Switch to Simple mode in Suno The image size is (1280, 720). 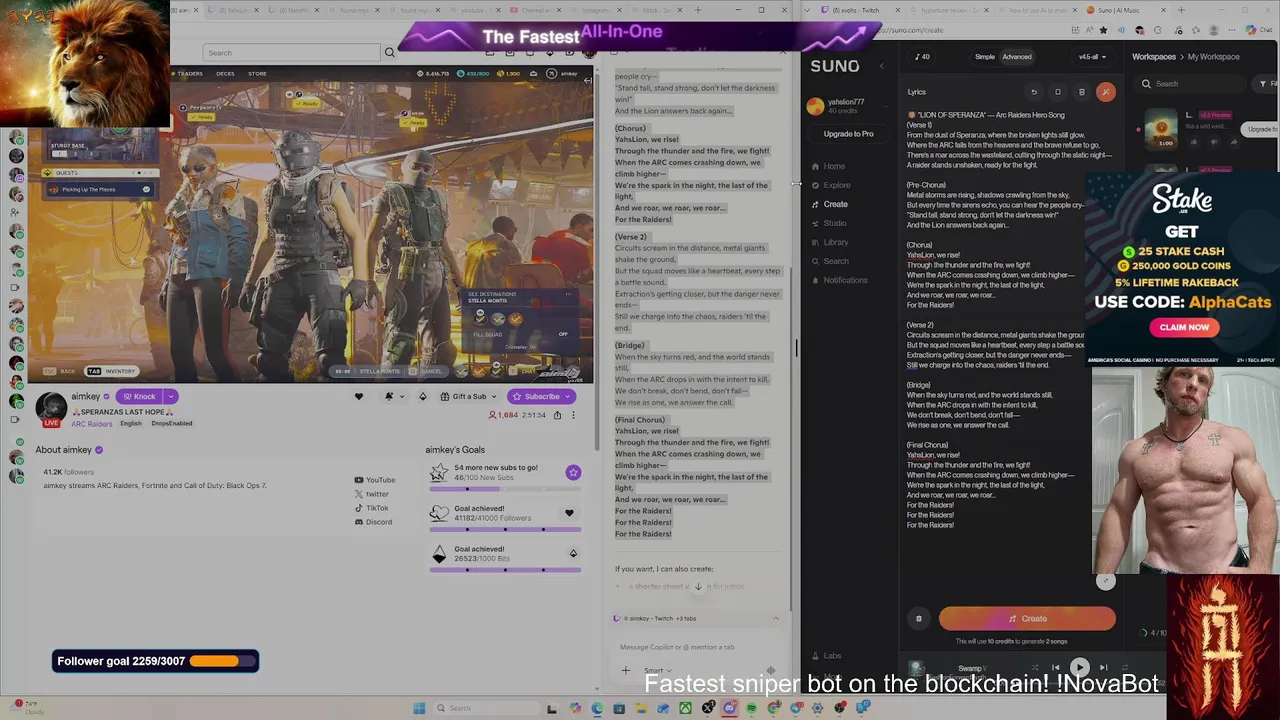984,57
